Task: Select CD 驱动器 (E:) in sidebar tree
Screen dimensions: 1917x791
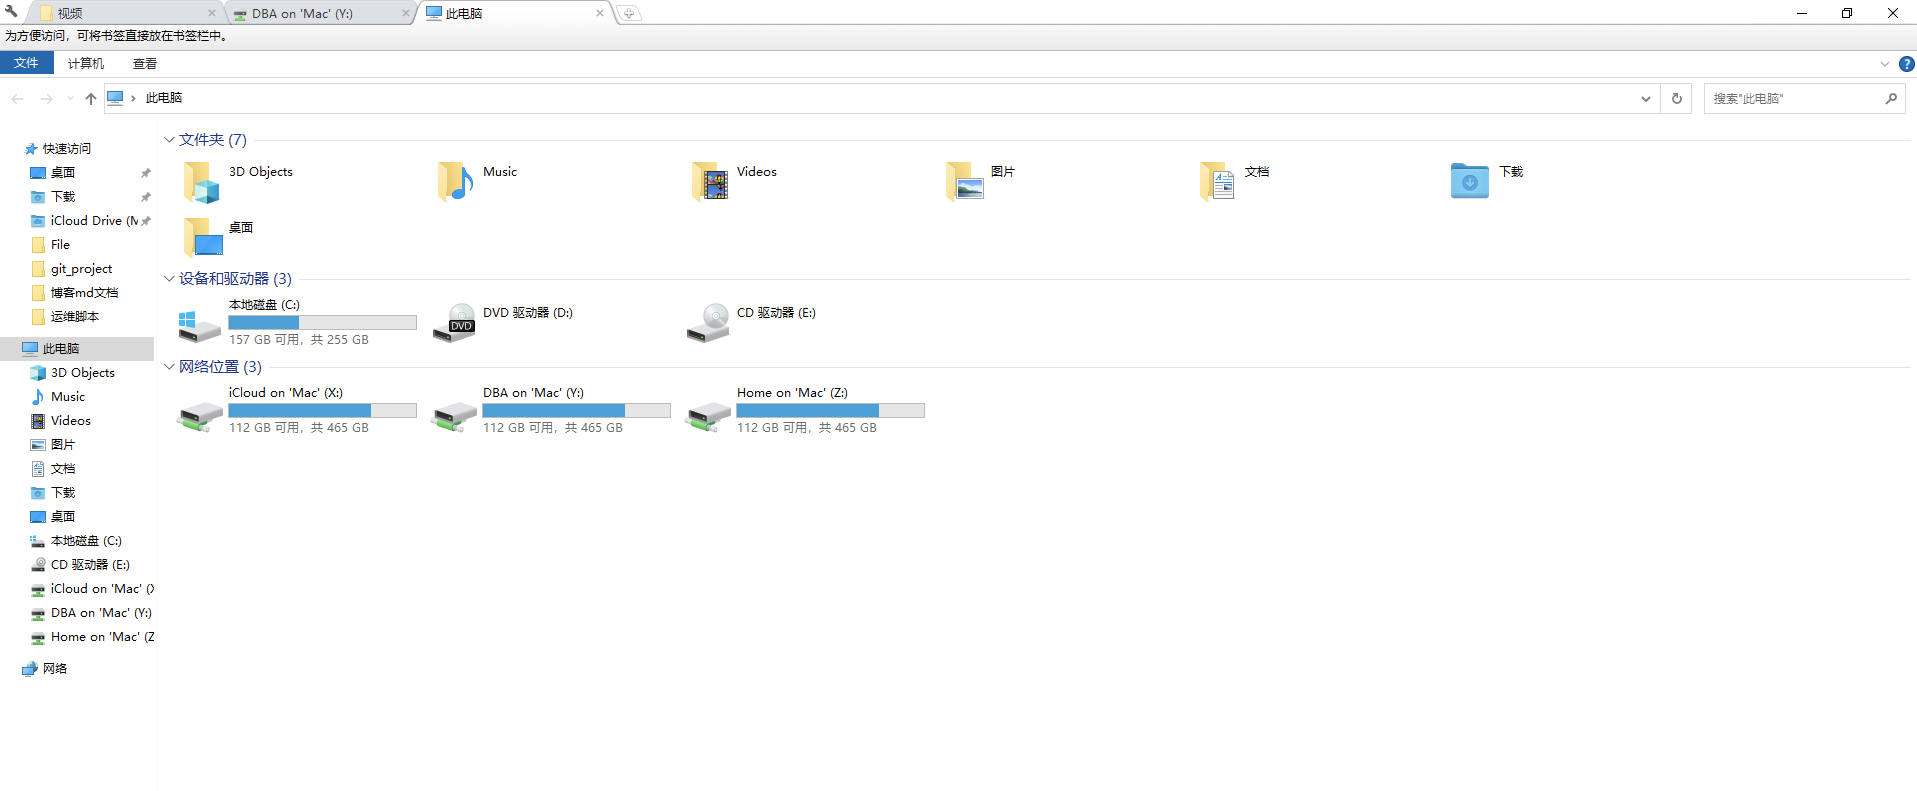Action: click(x=78, y=564)
